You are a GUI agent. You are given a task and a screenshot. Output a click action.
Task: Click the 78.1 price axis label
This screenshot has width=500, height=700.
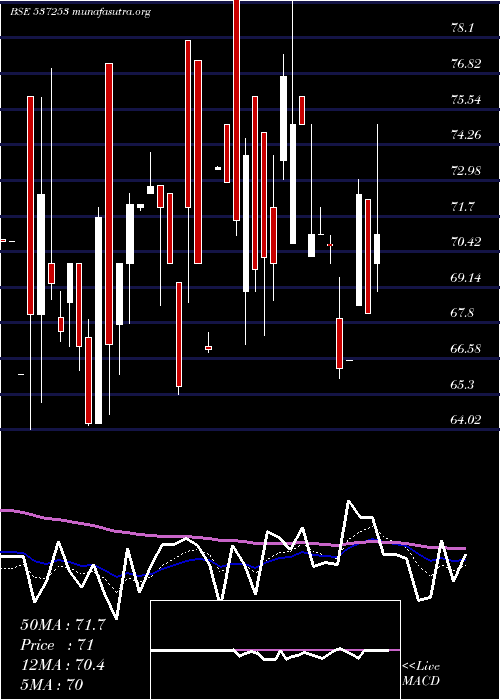[x=462, y=28]
